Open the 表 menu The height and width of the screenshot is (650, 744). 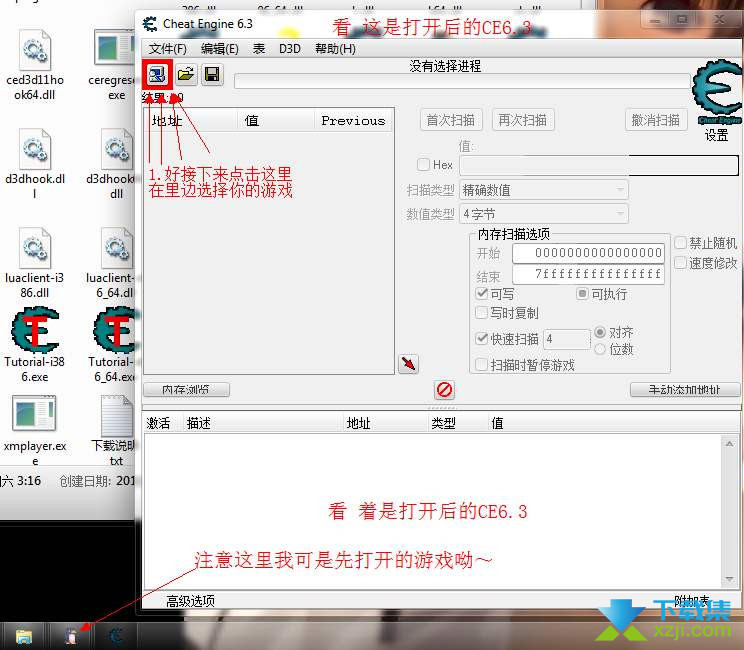pyautogui.click(x=259, y=49)
